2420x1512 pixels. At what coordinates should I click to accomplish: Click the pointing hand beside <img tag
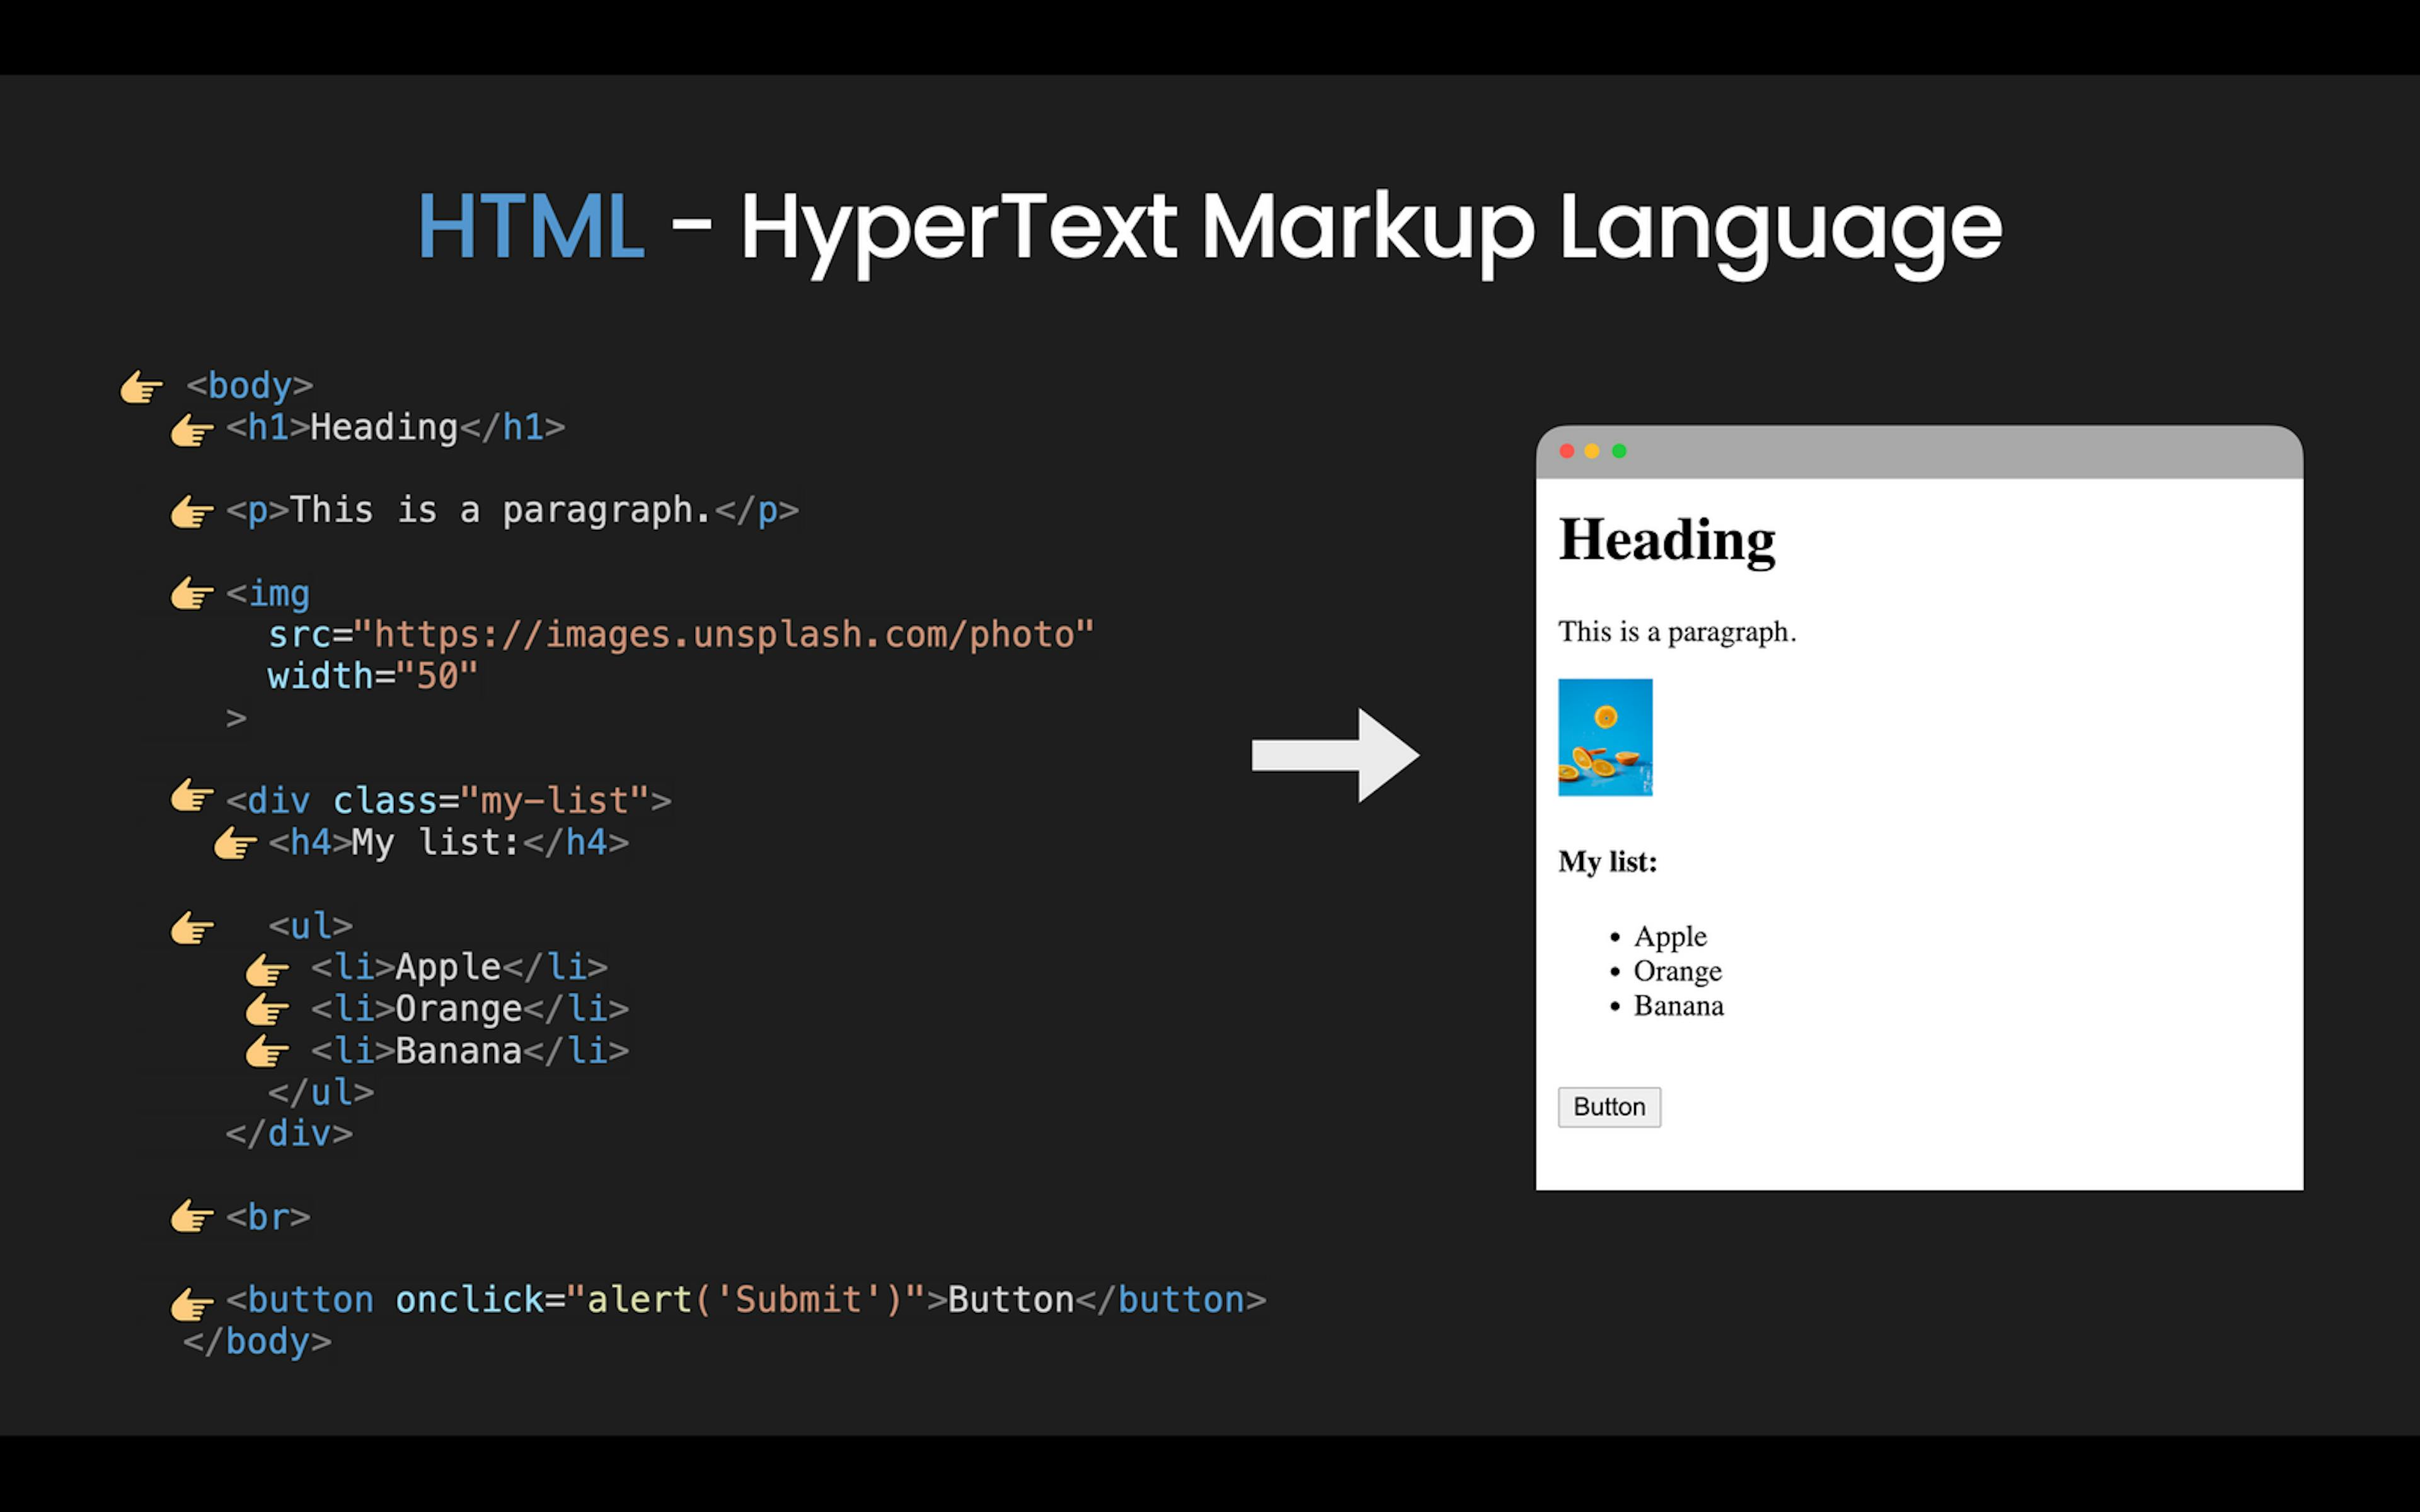[x=191, y=594]
